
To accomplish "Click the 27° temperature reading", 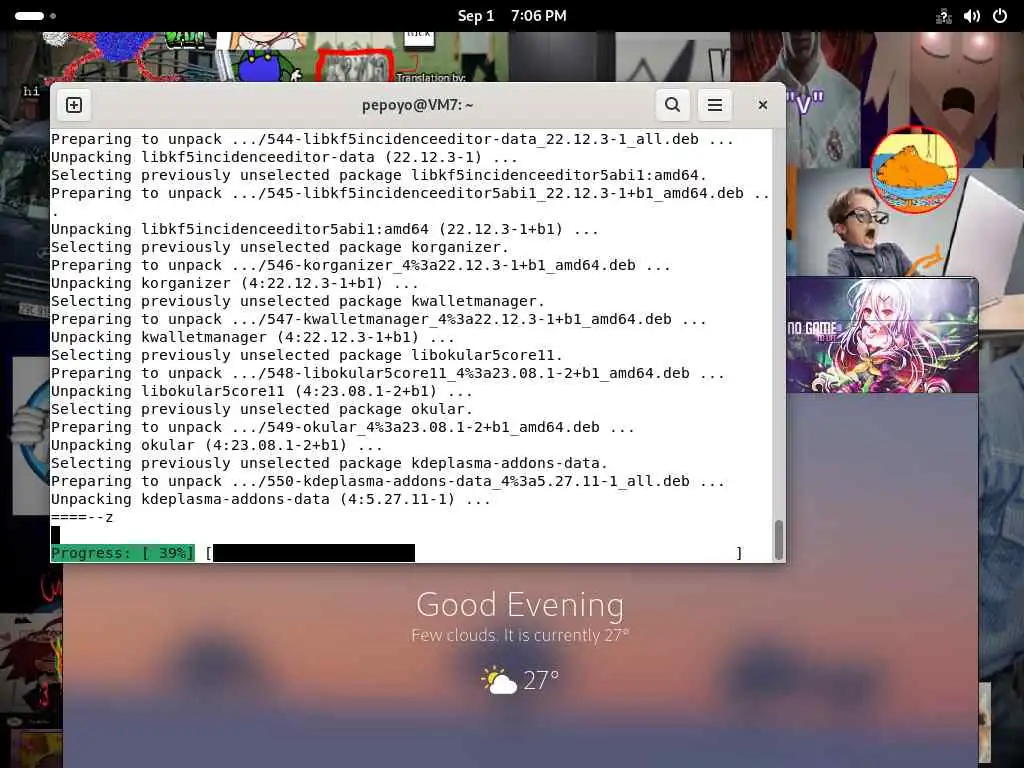I will pos(541,680).
